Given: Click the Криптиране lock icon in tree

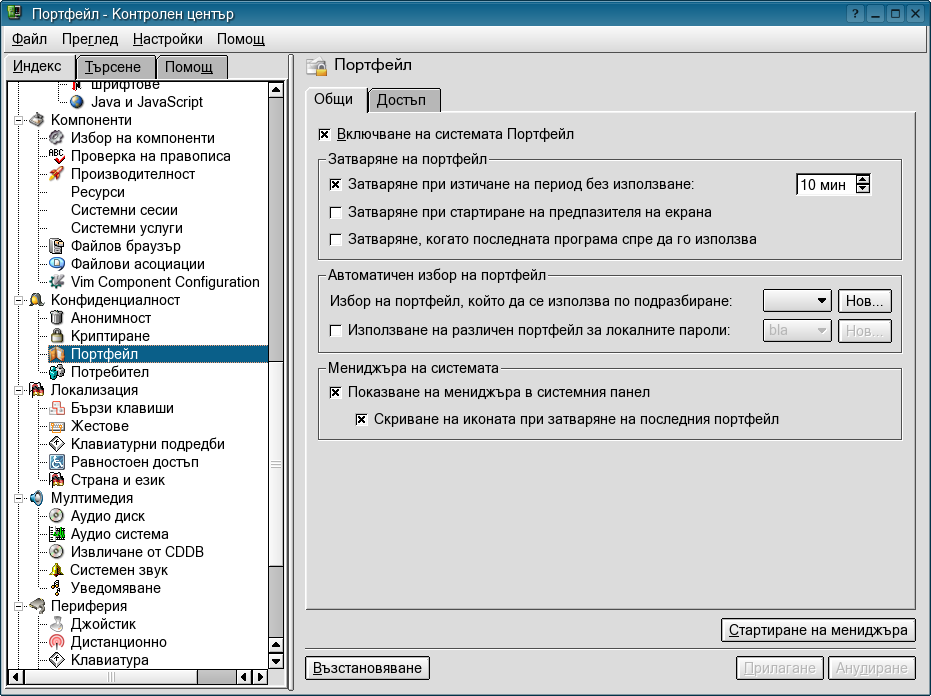Looking at the screenshot, I should pos(57,336).
